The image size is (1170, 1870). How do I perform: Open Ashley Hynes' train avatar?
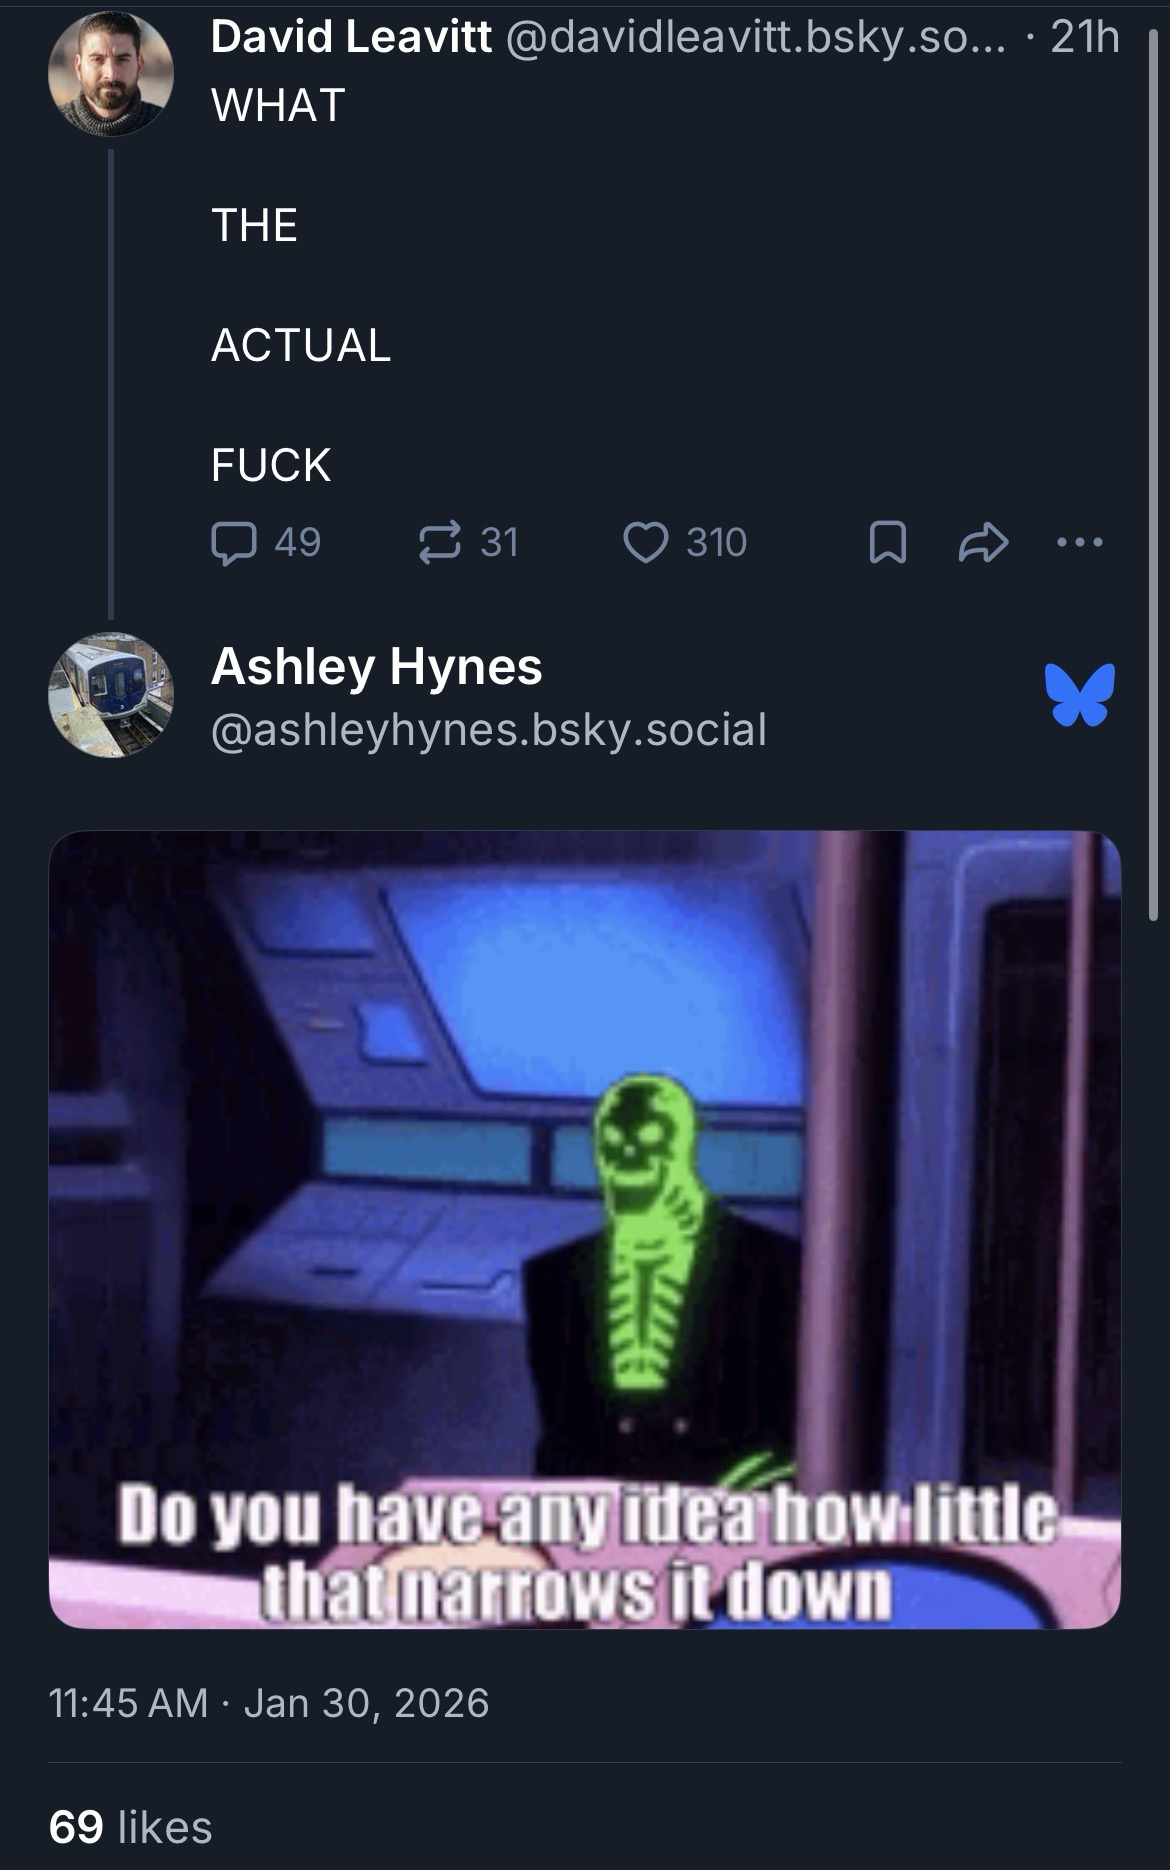click(111, 695)
